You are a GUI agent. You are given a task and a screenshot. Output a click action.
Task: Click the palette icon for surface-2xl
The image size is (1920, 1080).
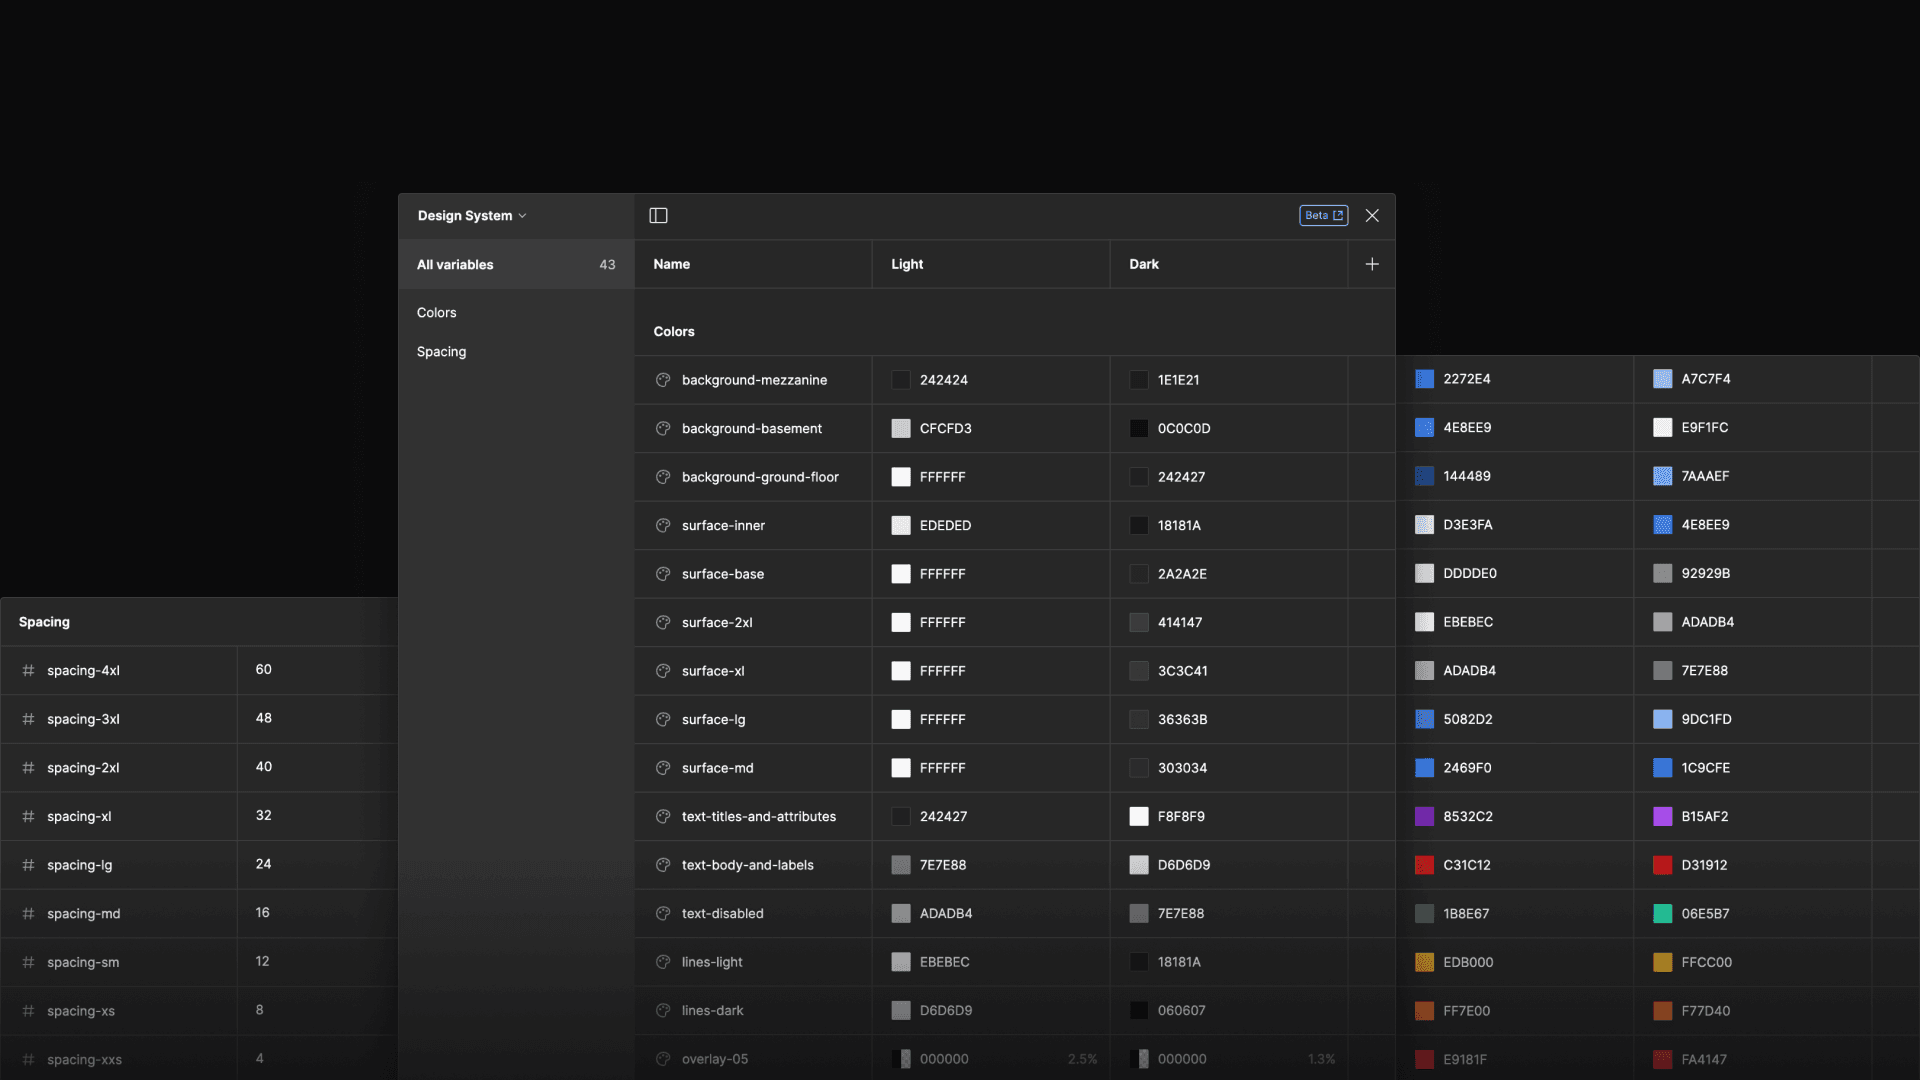[x=662, y=622]
